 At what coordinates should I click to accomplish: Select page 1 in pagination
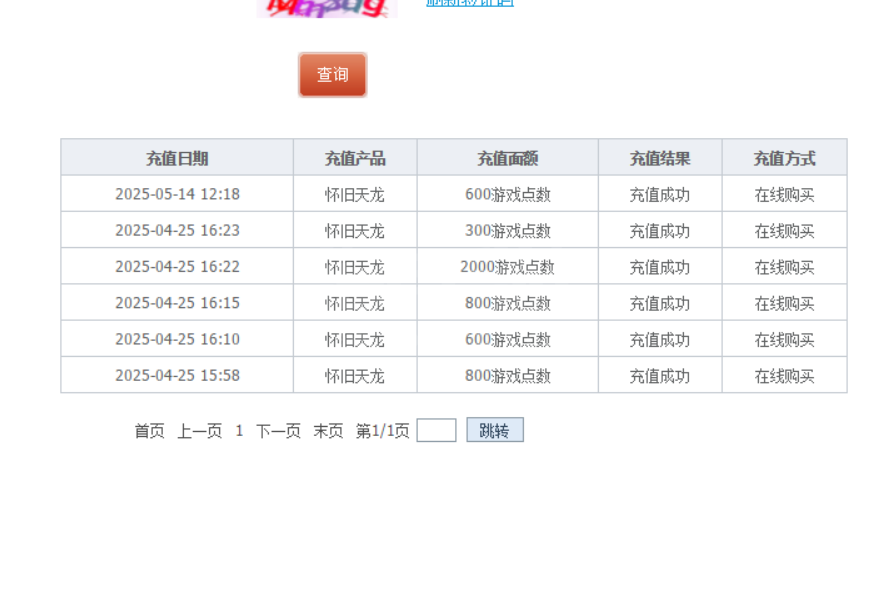(239, 431)
